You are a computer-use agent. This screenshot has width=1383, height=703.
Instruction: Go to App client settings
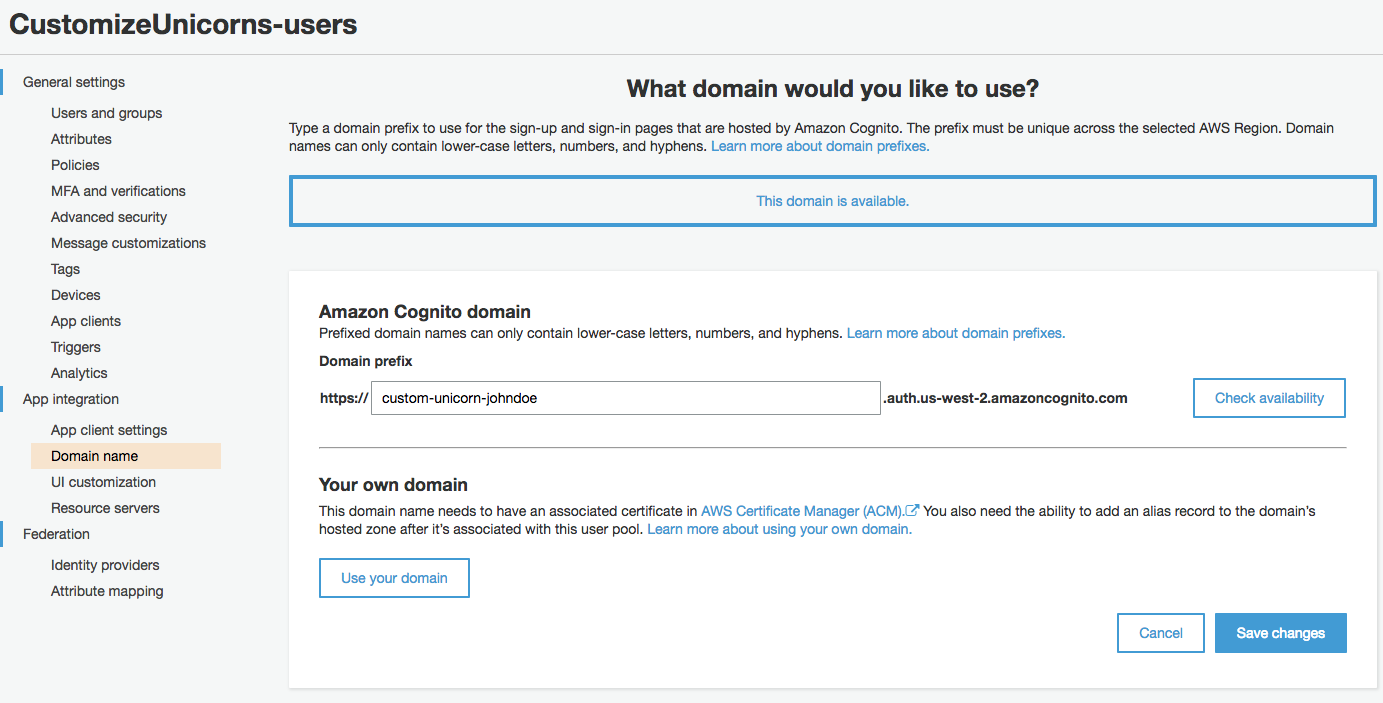coord(109,430)
